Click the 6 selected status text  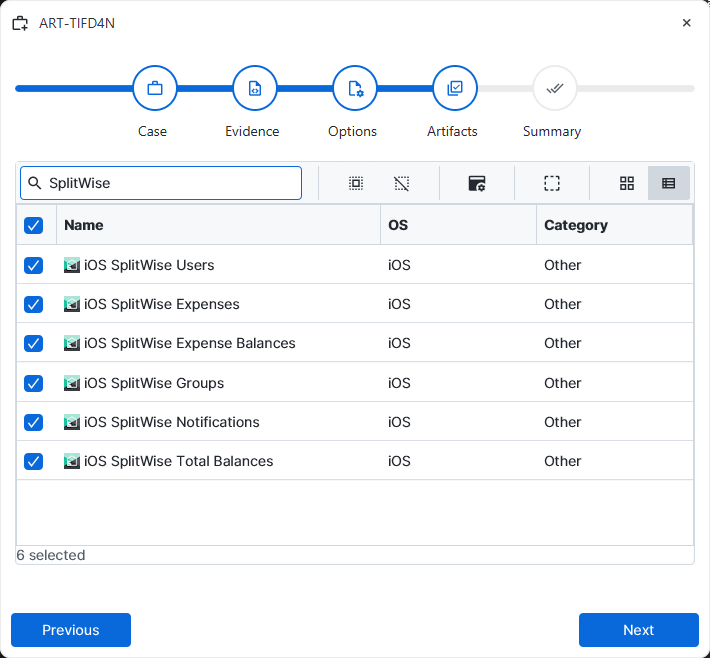pyautogui.click(x=51, y=555)
